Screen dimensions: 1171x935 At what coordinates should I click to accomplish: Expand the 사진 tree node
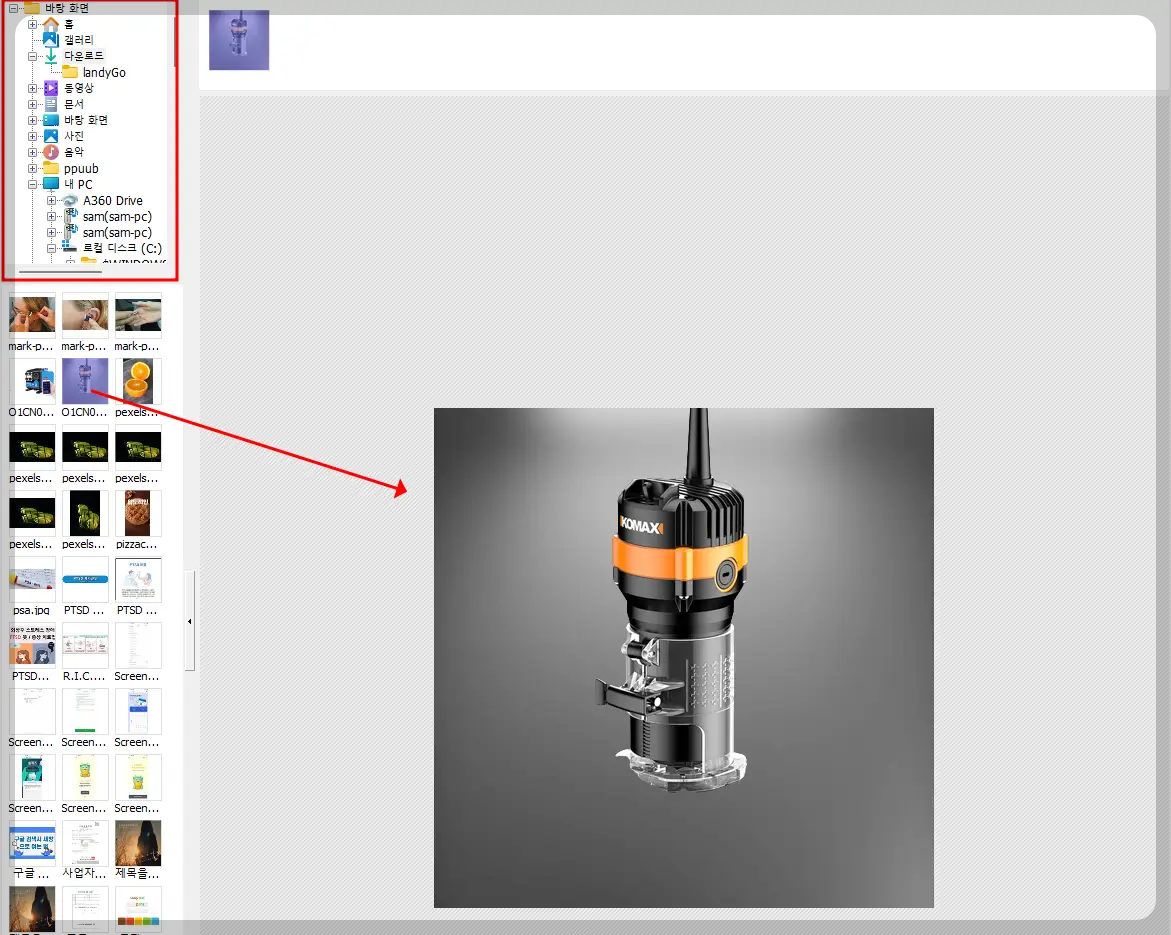point(32,136)
